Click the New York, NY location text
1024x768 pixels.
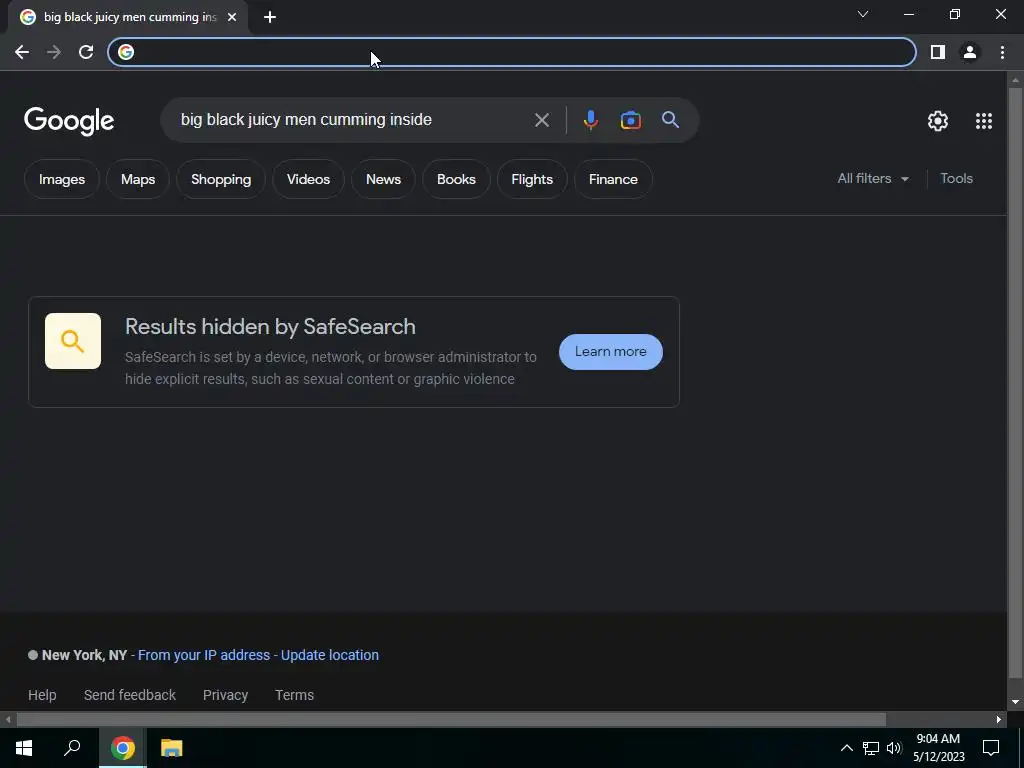(x=84, y=655)
